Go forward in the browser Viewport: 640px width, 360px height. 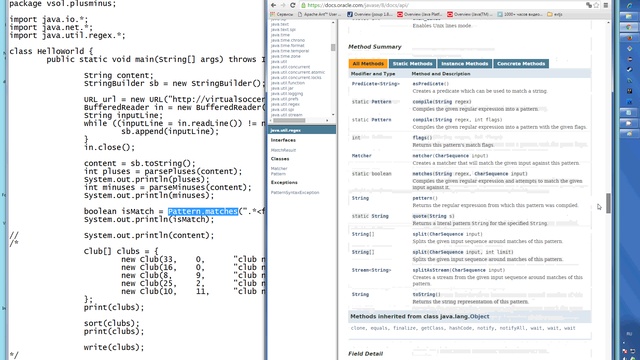[282, 5]
